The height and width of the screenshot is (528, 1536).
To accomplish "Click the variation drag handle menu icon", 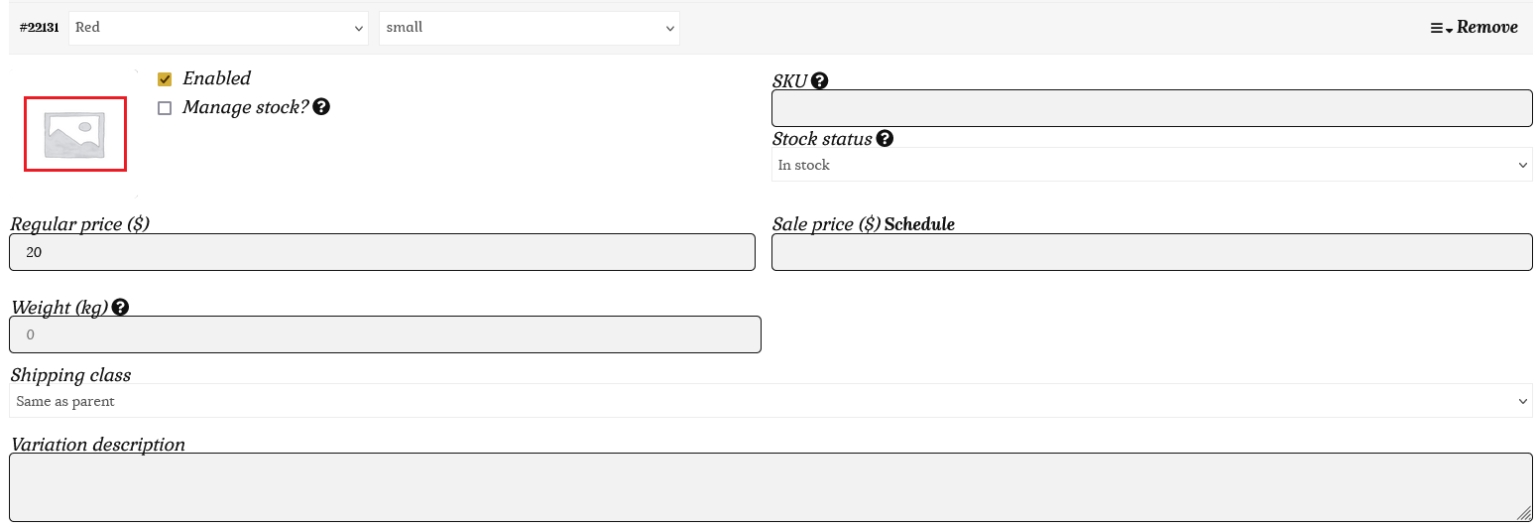I will (x=1440, y=28).
